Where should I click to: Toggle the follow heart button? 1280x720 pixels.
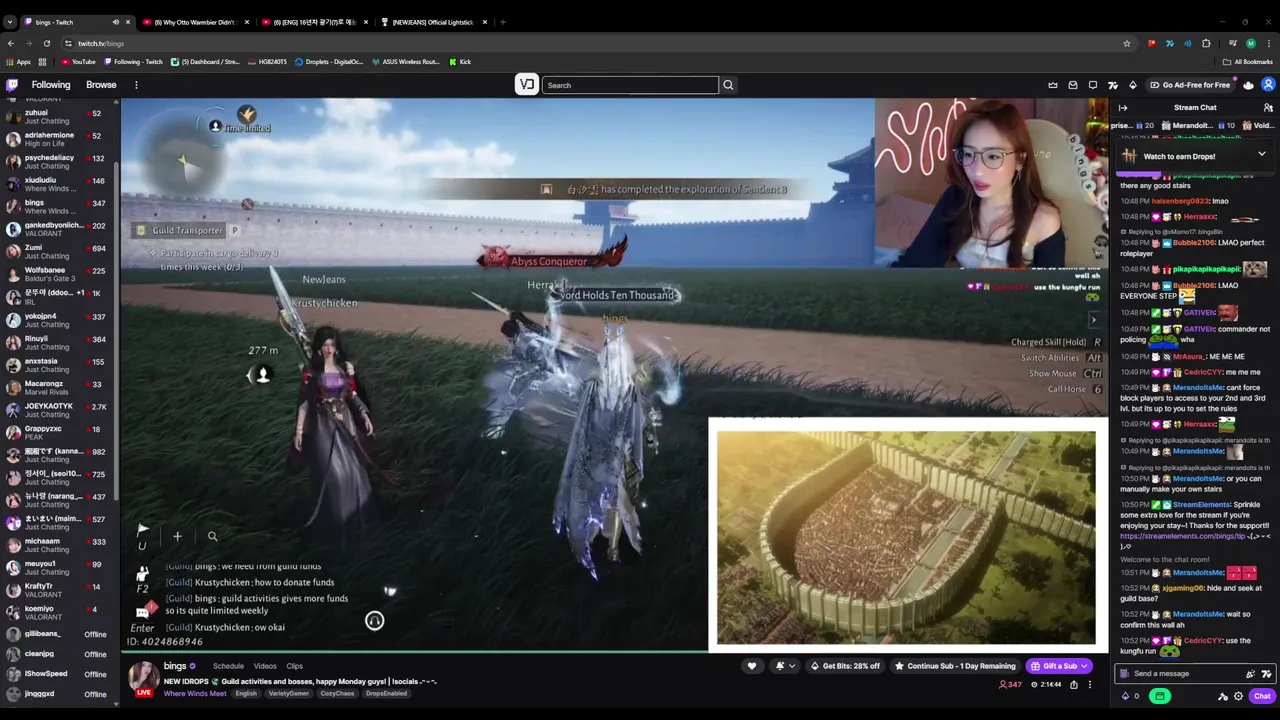coord(752,666)
